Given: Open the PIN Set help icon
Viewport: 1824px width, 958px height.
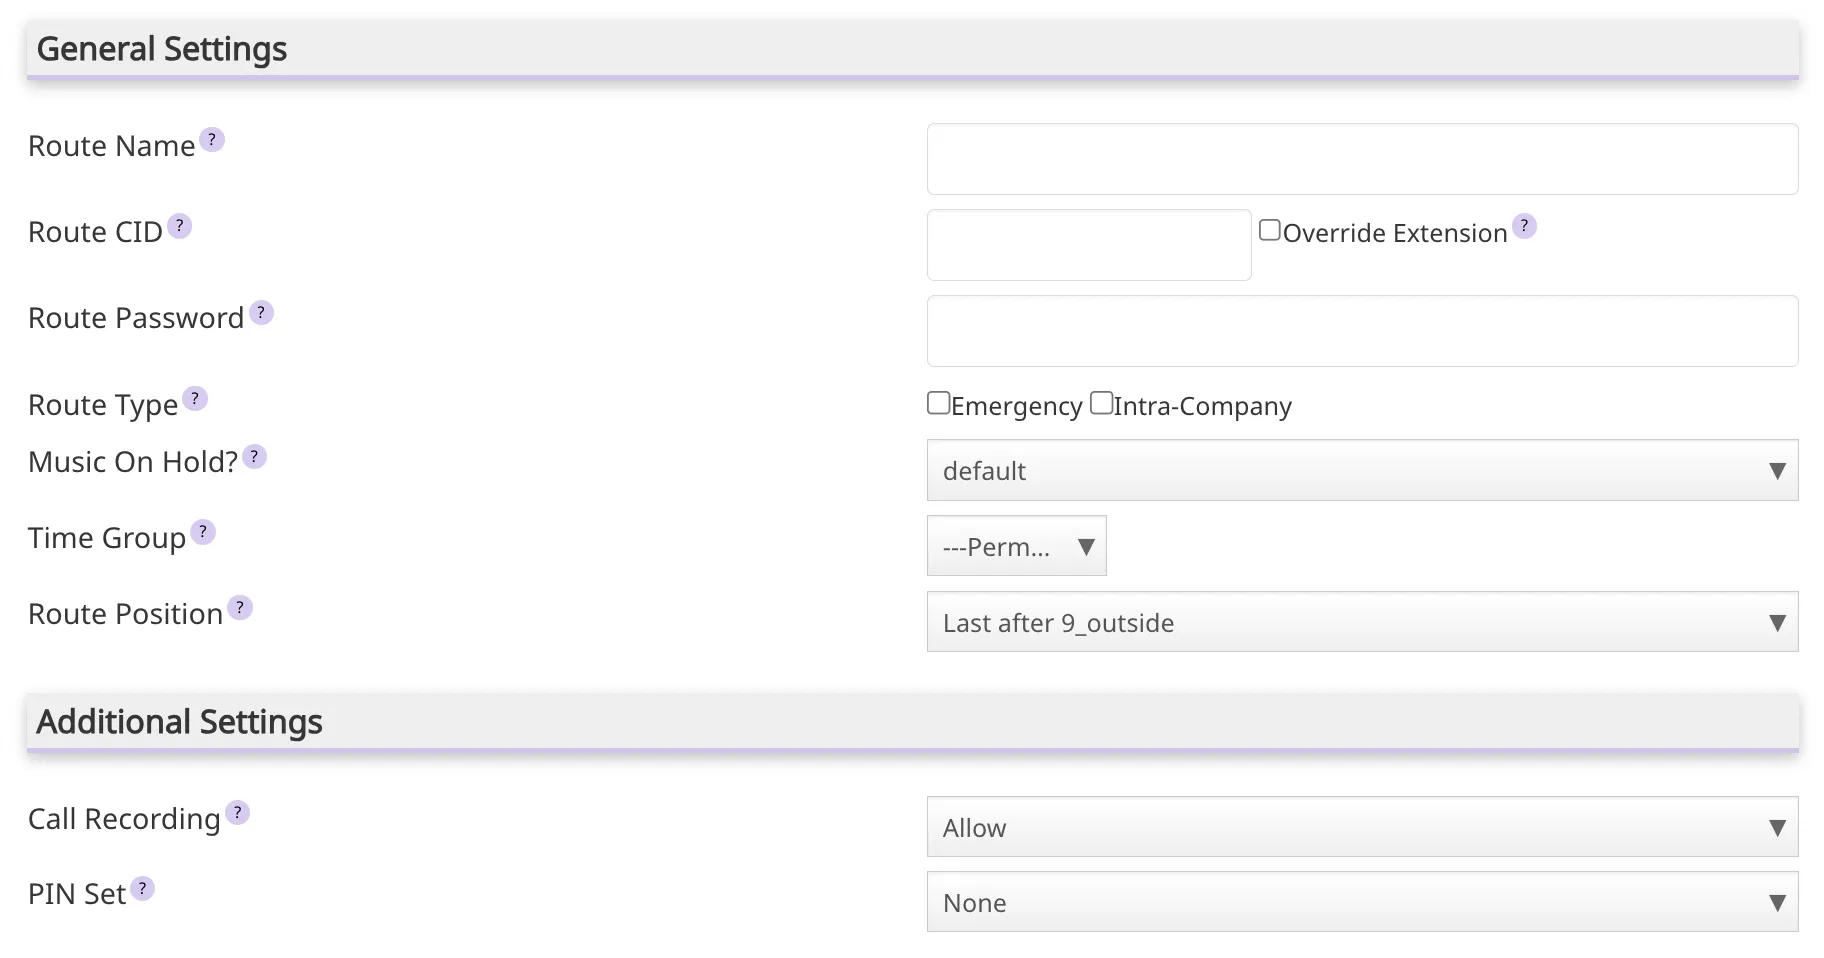Looking at the screenshot, I should (x=143, y=887).
